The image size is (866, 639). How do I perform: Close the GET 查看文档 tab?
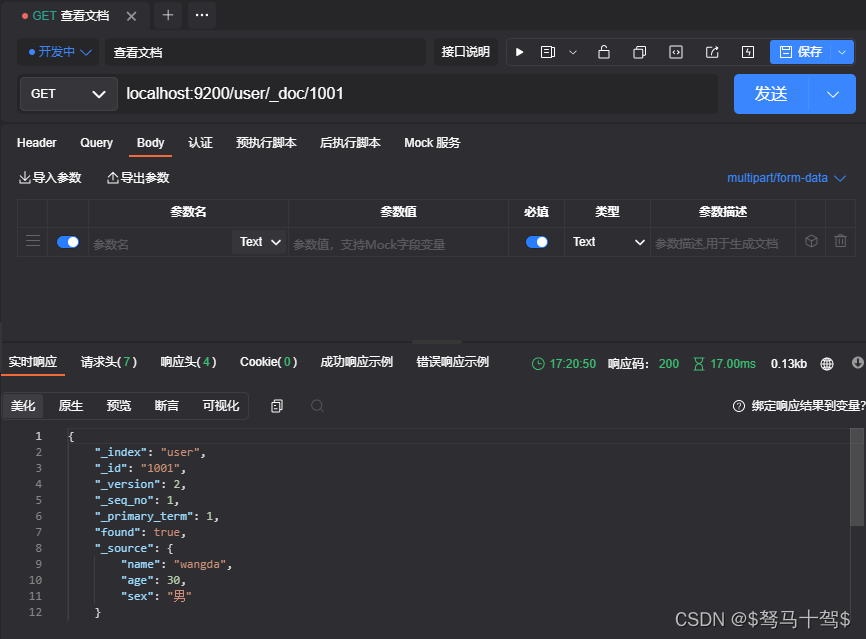131,16
